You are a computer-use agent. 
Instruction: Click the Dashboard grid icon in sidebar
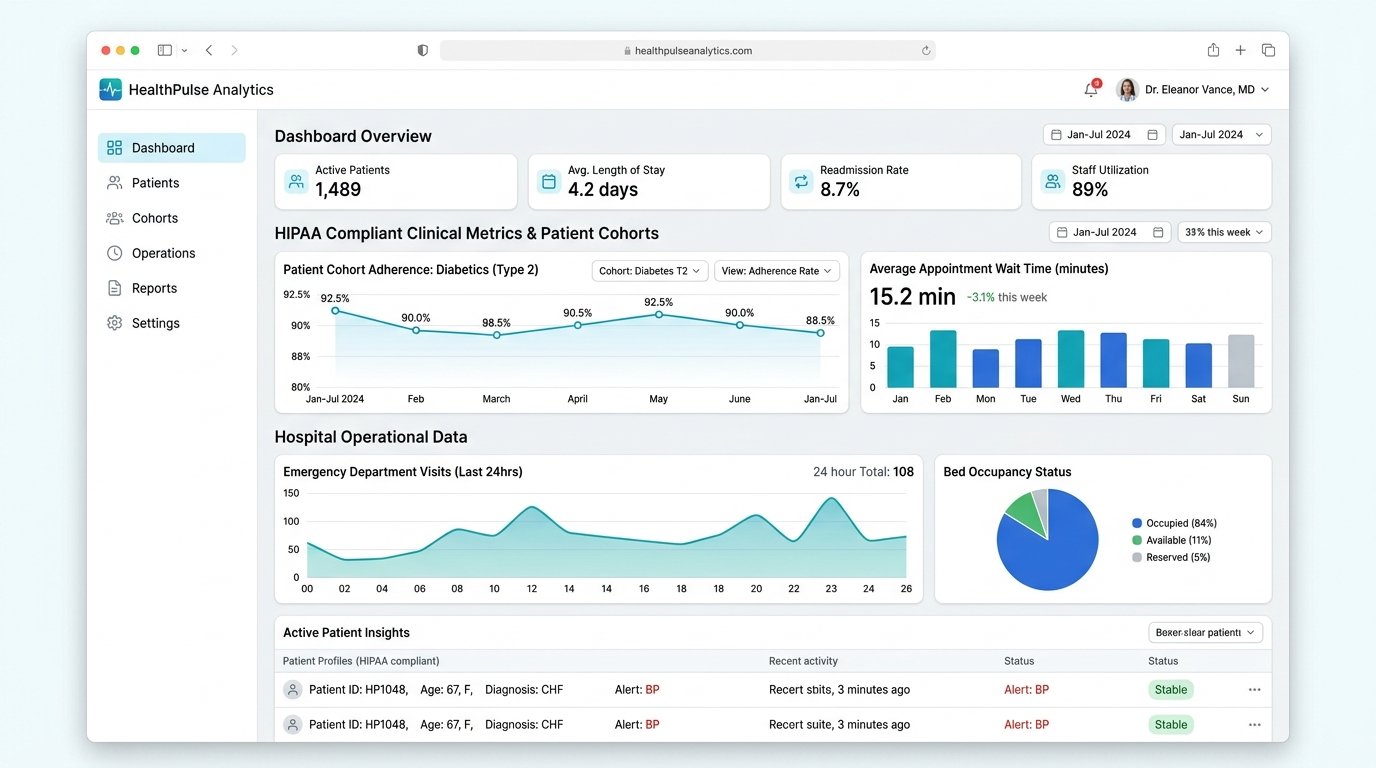(x=114, y=148)
